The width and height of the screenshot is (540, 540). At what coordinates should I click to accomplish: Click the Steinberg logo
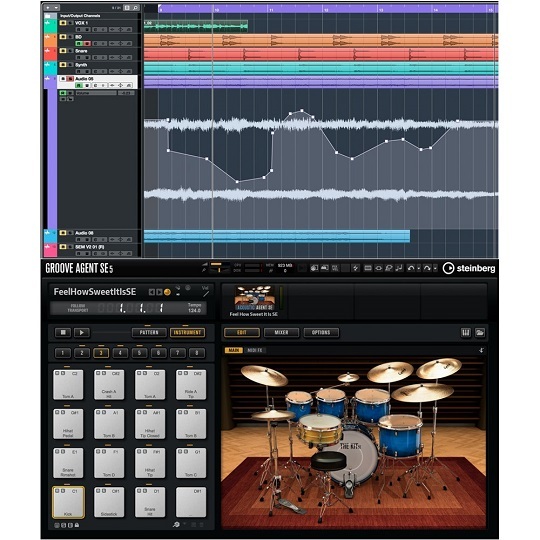point(469,268)
